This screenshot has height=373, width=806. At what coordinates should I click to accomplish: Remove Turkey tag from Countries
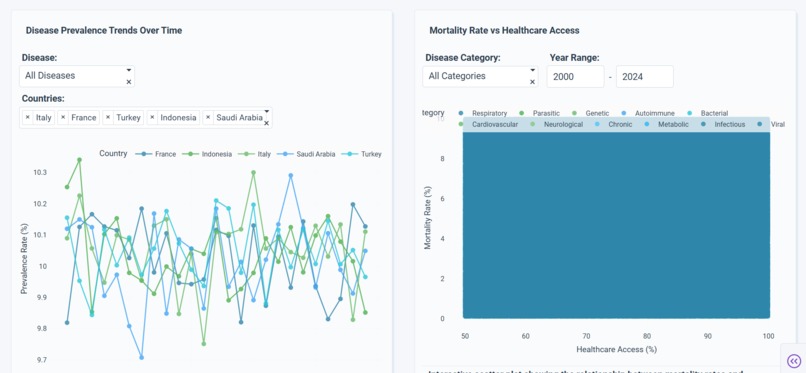pos(107,118)
